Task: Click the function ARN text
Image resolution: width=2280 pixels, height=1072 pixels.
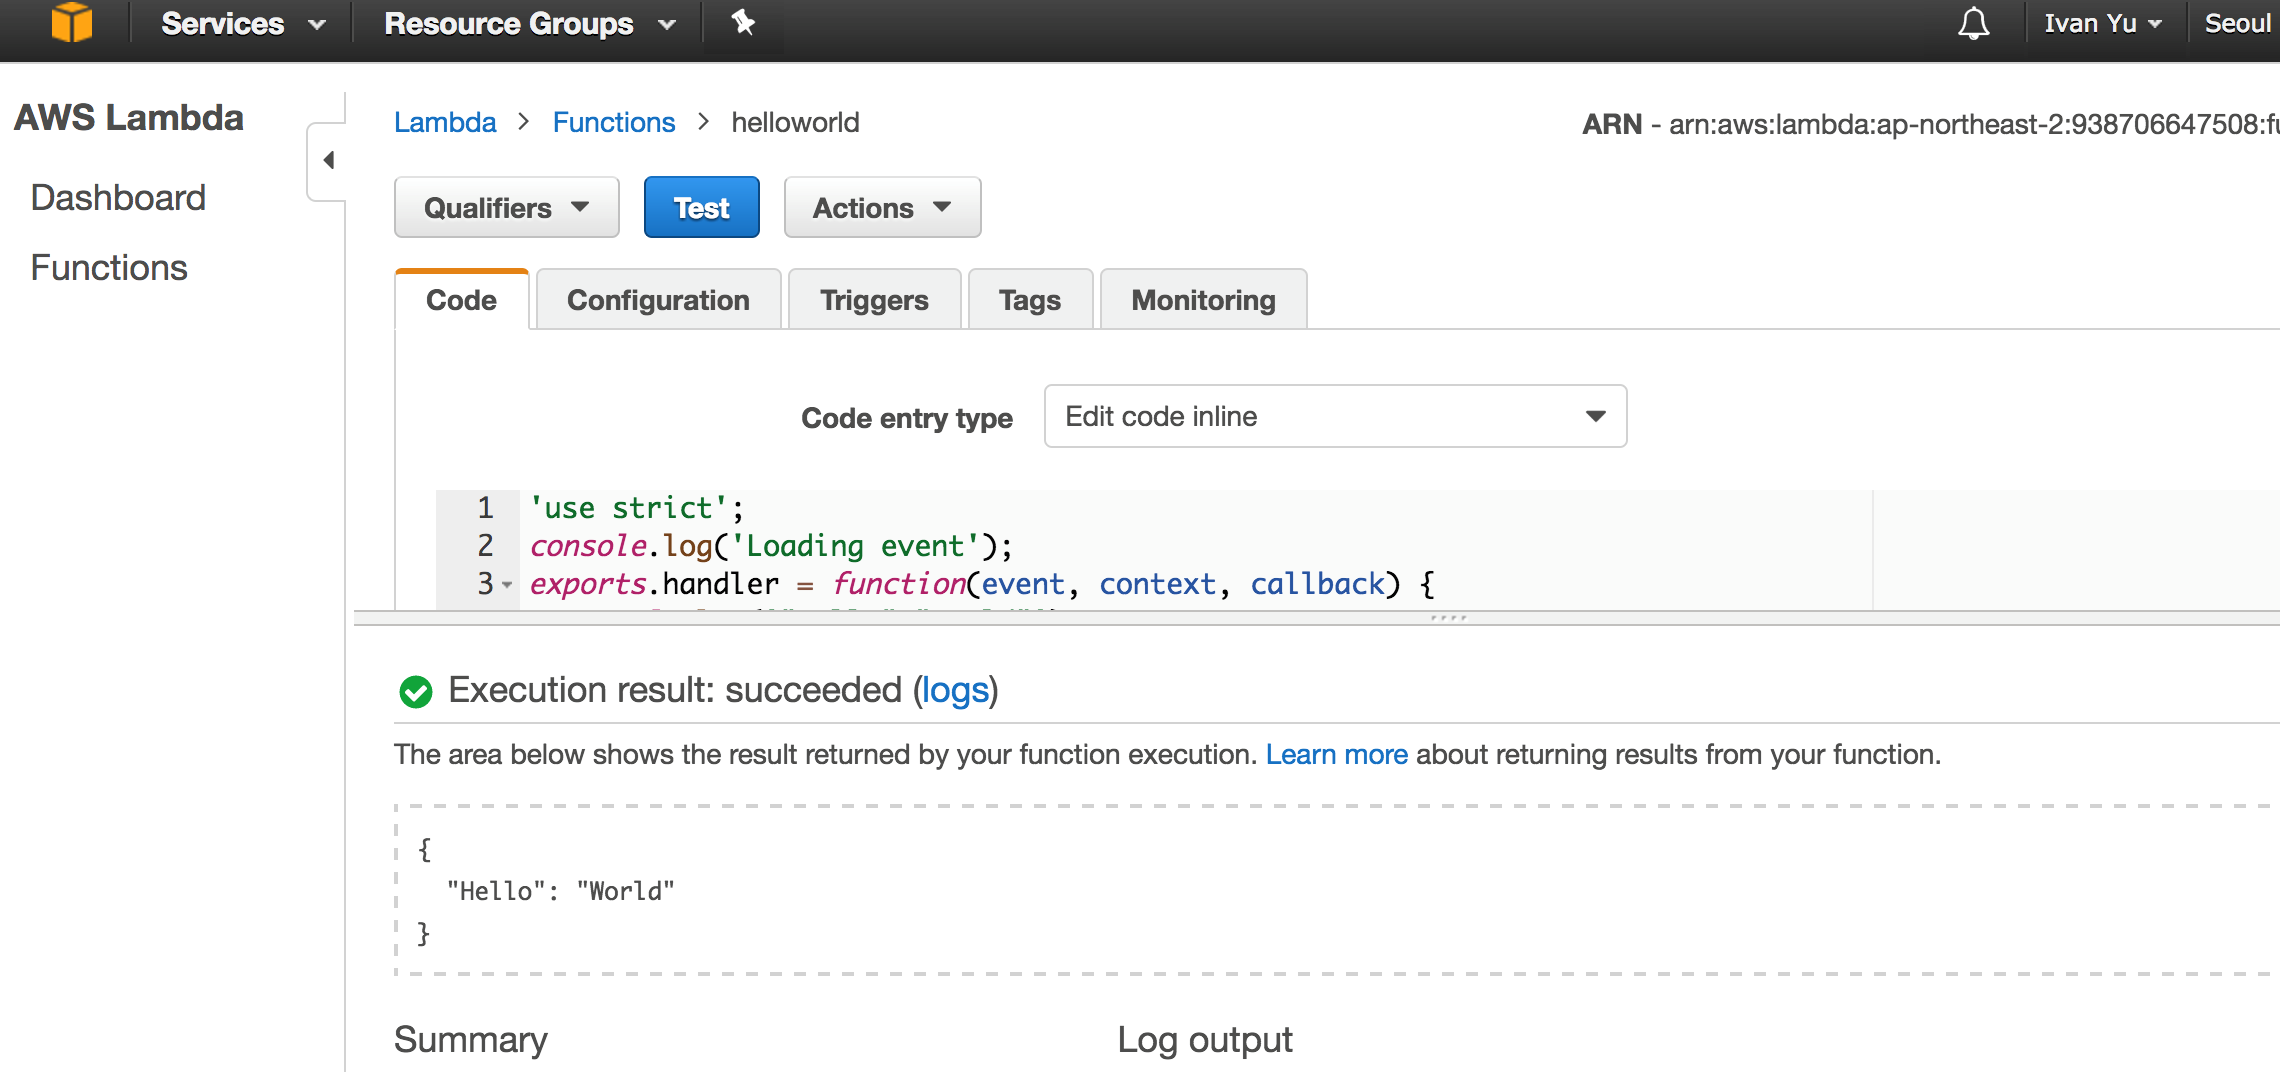Action: click(x=1930, y=124)
